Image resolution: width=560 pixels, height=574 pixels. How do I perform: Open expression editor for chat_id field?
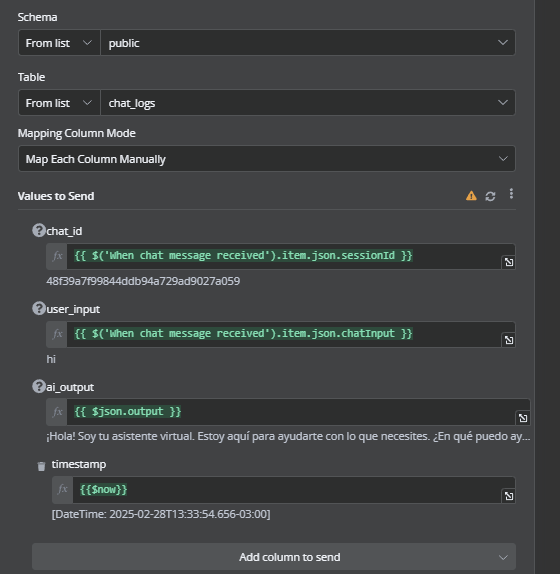(x=509, y=262)
